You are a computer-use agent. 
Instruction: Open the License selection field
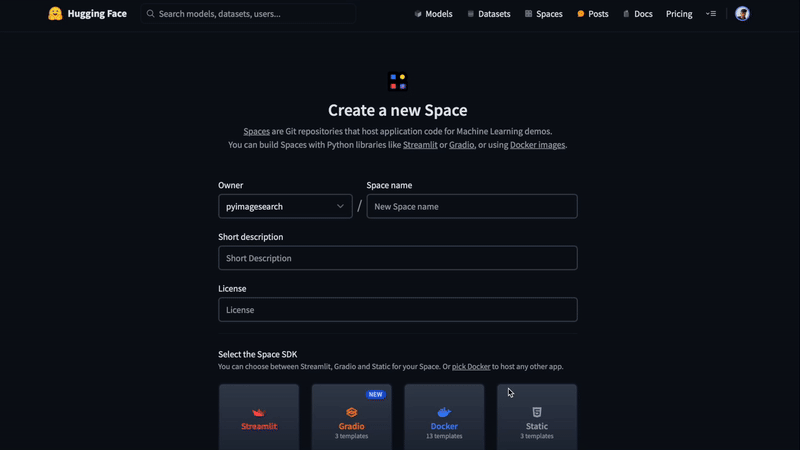pyautogui.click(x=398, y=310)
